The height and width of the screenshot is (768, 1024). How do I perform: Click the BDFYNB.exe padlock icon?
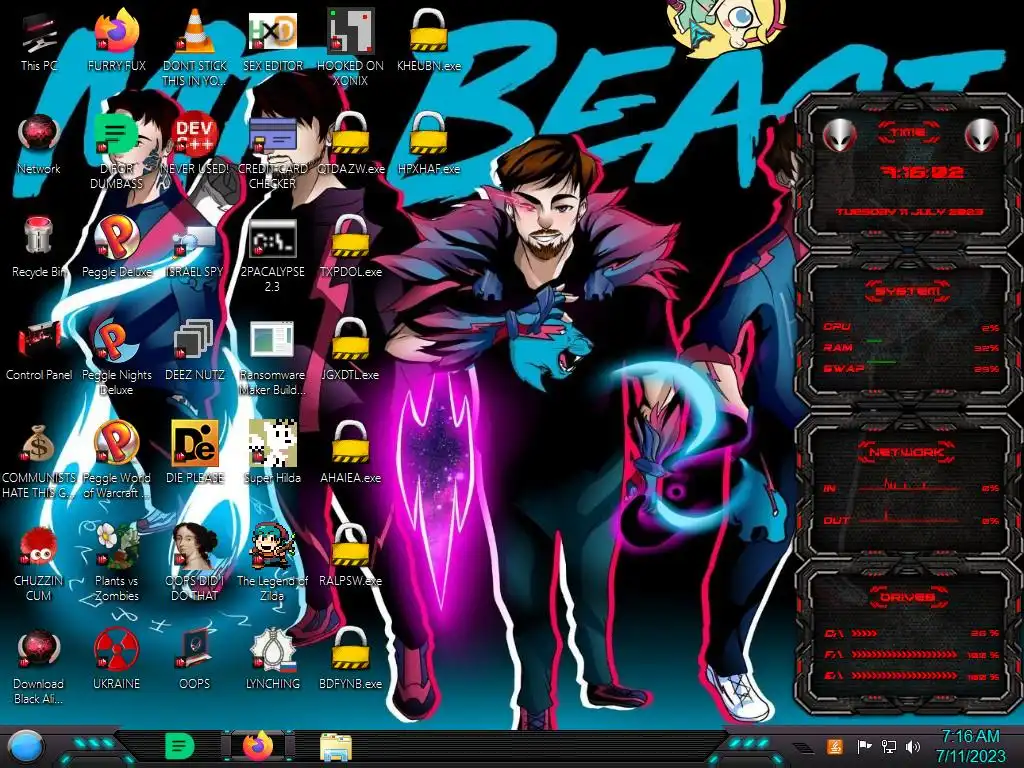click(x=351, y=660)
